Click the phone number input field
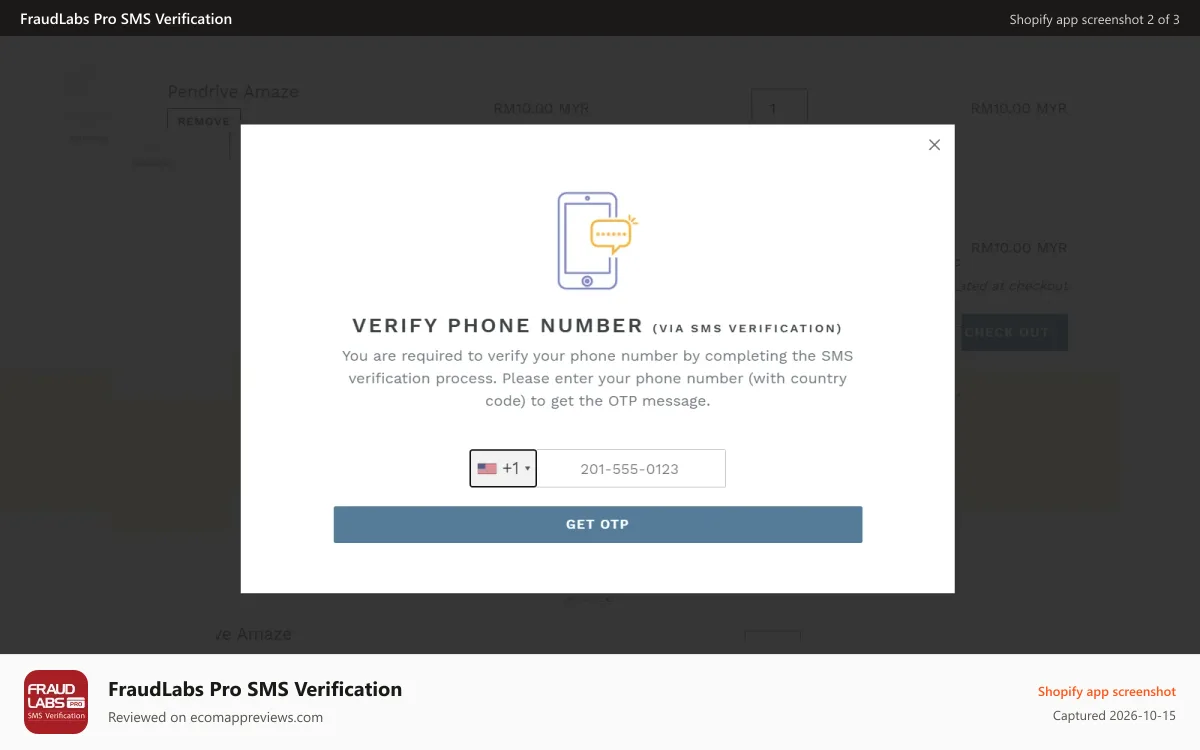The width and height of the screenshot is (1200, 750). [x=632, y=468]
